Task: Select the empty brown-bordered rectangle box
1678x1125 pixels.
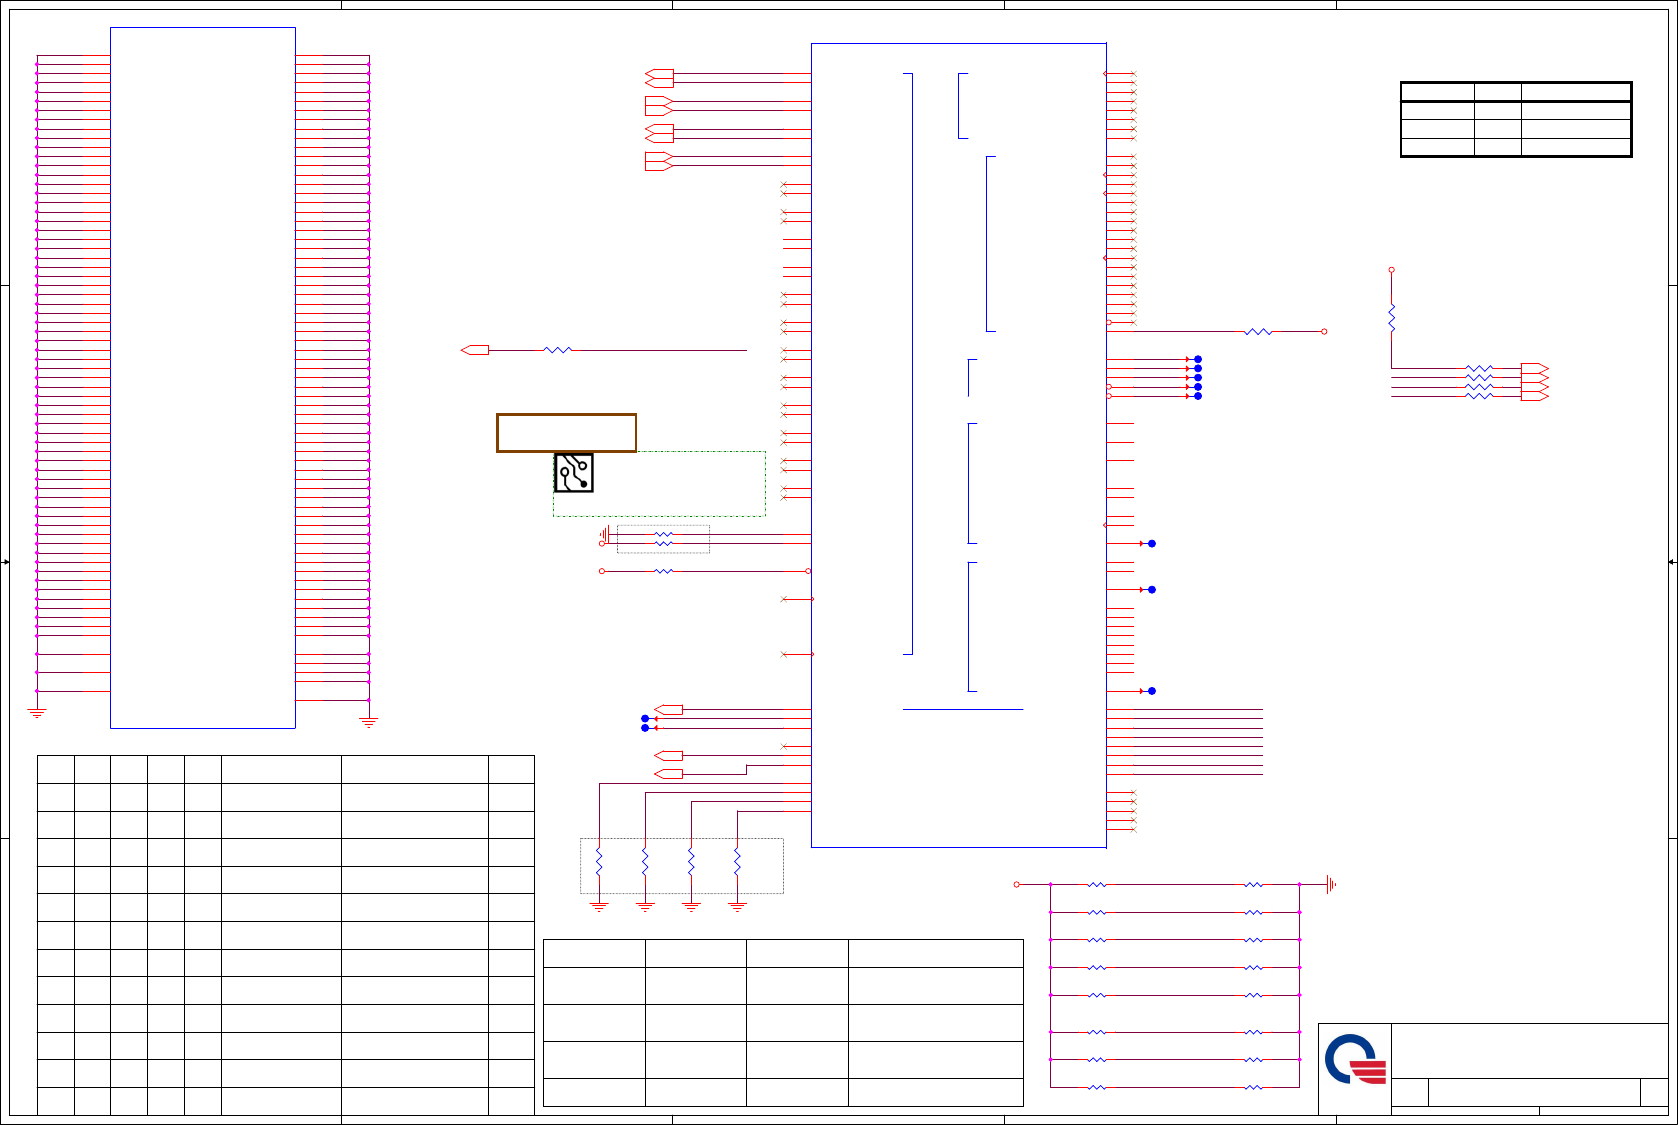Action: point(567,433)
